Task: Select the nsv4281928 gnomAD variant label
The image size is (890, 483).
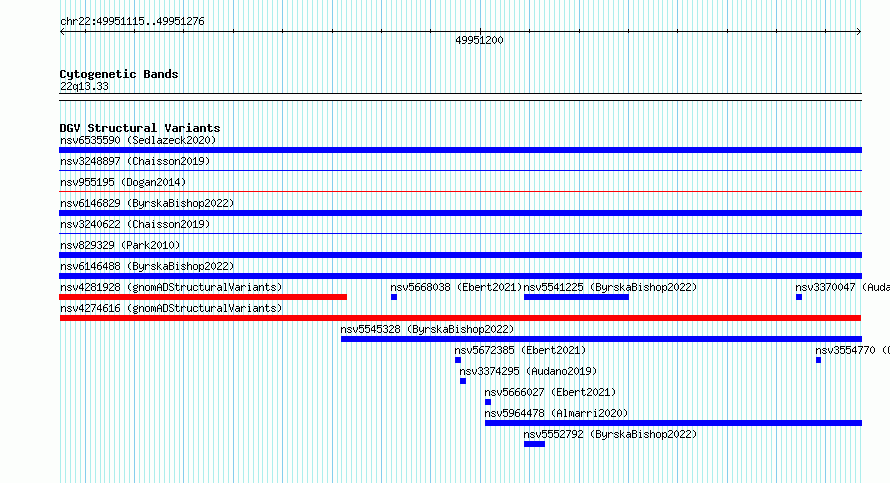Action: coord(171,287)
